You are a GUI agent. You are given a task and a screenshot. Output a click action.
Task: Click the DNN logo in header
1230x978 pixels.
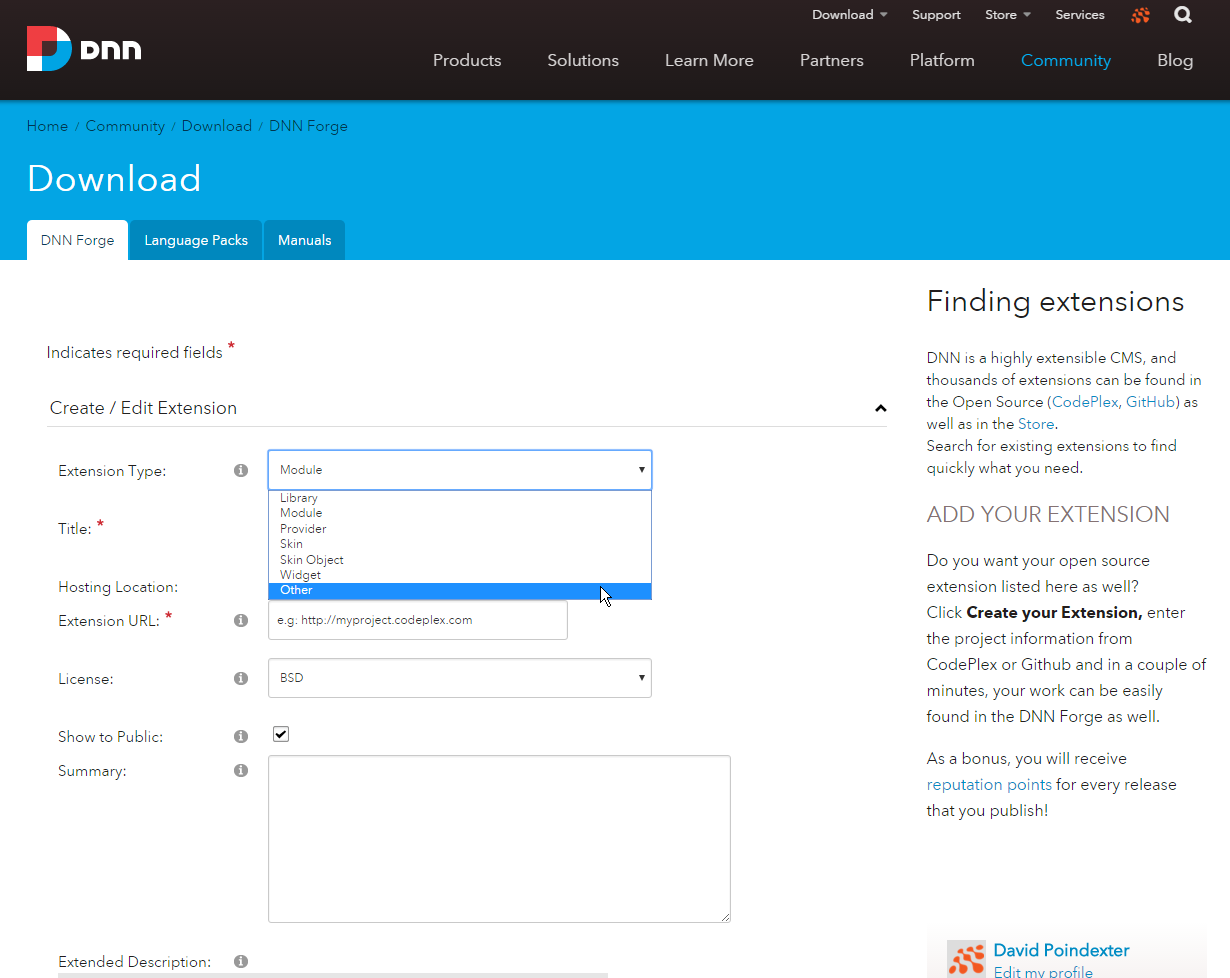pos(84,49)
